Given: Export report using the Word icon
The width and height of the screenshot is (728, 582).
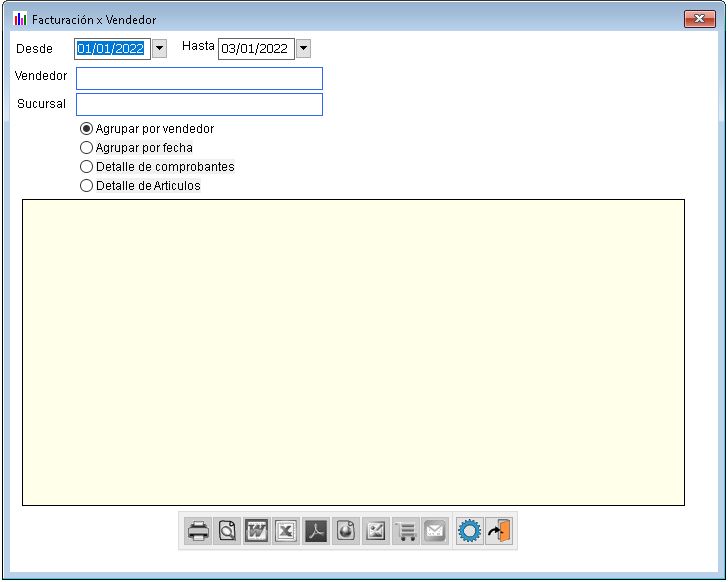Looking at the screenshot, I should pyautogui.click(x=256, y=531).
